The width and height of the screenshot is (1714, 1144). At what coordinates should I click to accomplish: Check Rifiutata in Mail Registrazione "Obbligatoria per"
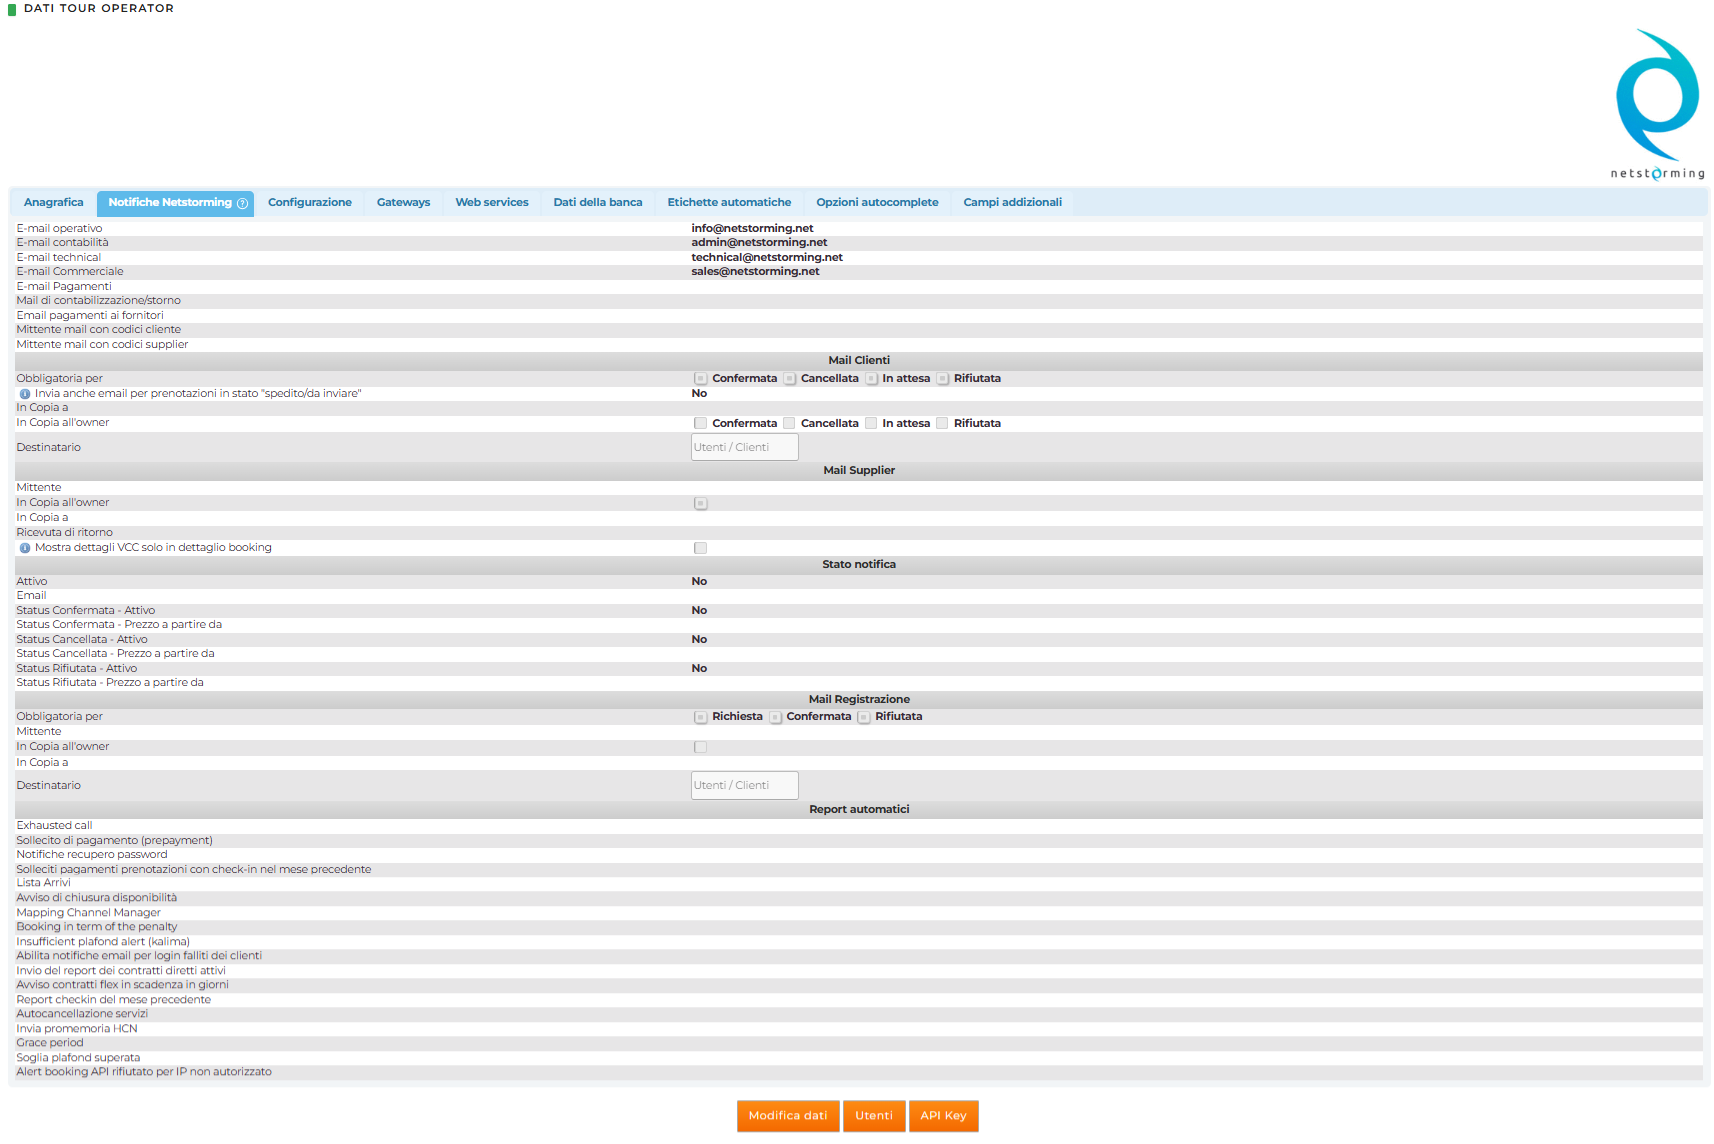click(x=864, y=717)
